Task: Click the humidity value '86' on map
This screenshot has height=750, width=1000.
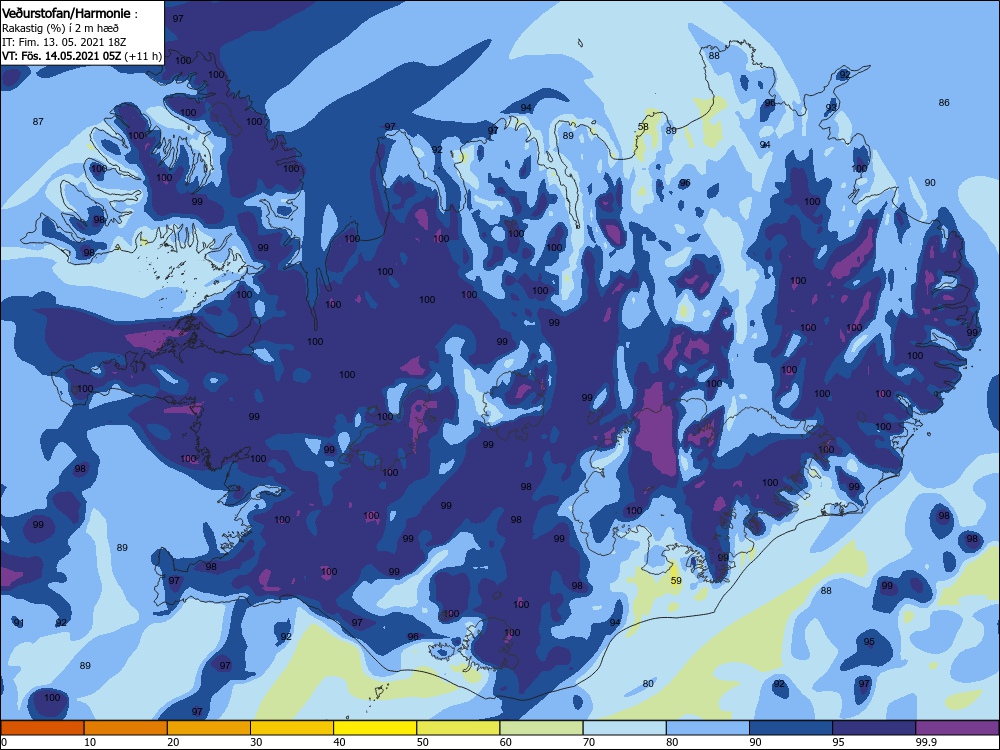Action: point(944,102)
